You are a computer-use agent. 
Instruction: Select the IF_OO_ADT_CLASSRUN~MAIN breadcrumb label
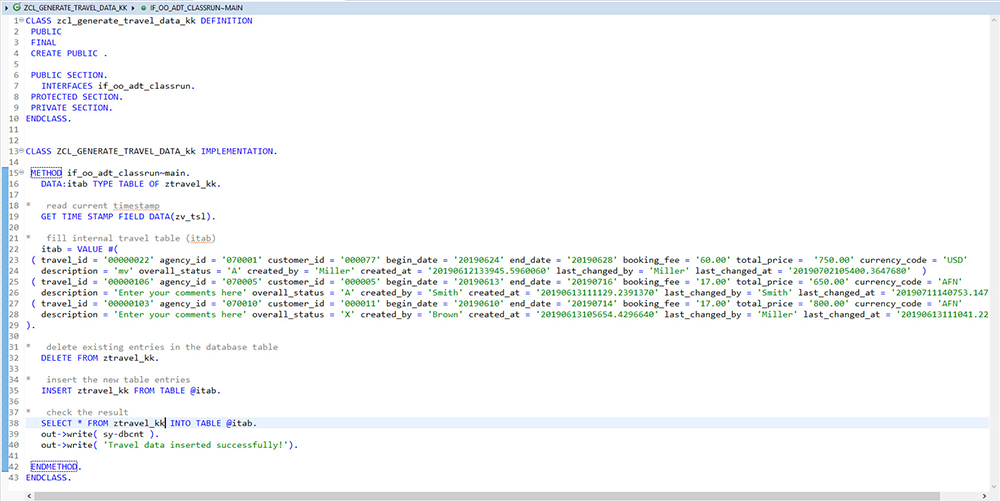point(196,6)
